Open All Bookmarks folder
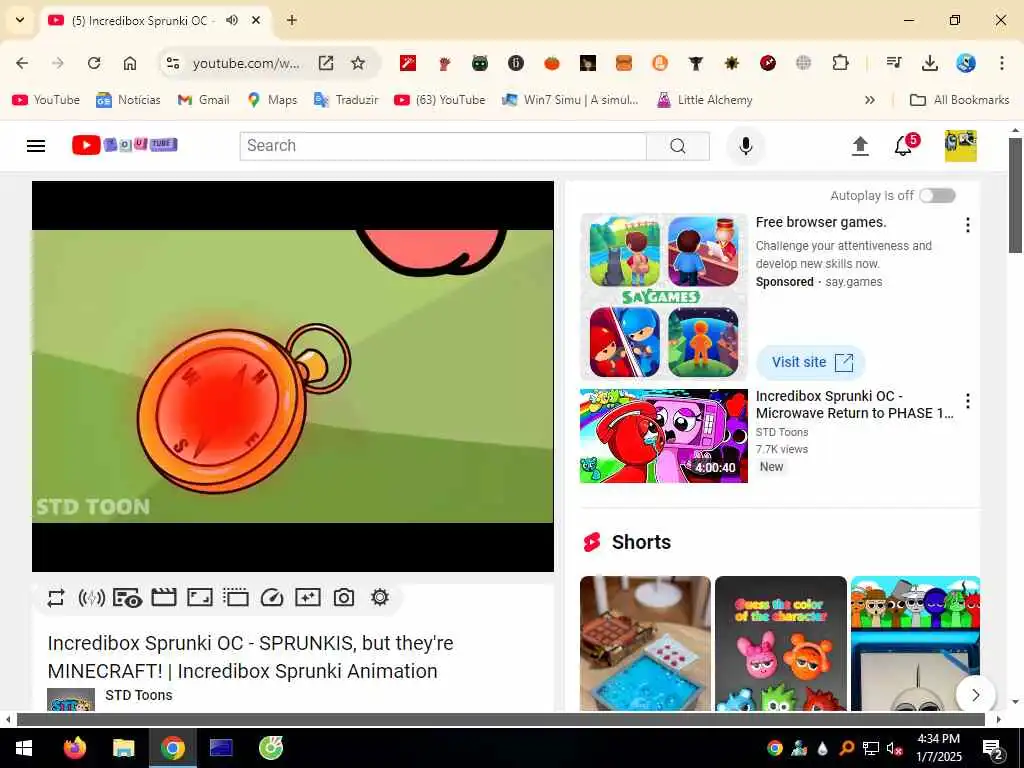The image size is (1024, 768). pos(959,100)
